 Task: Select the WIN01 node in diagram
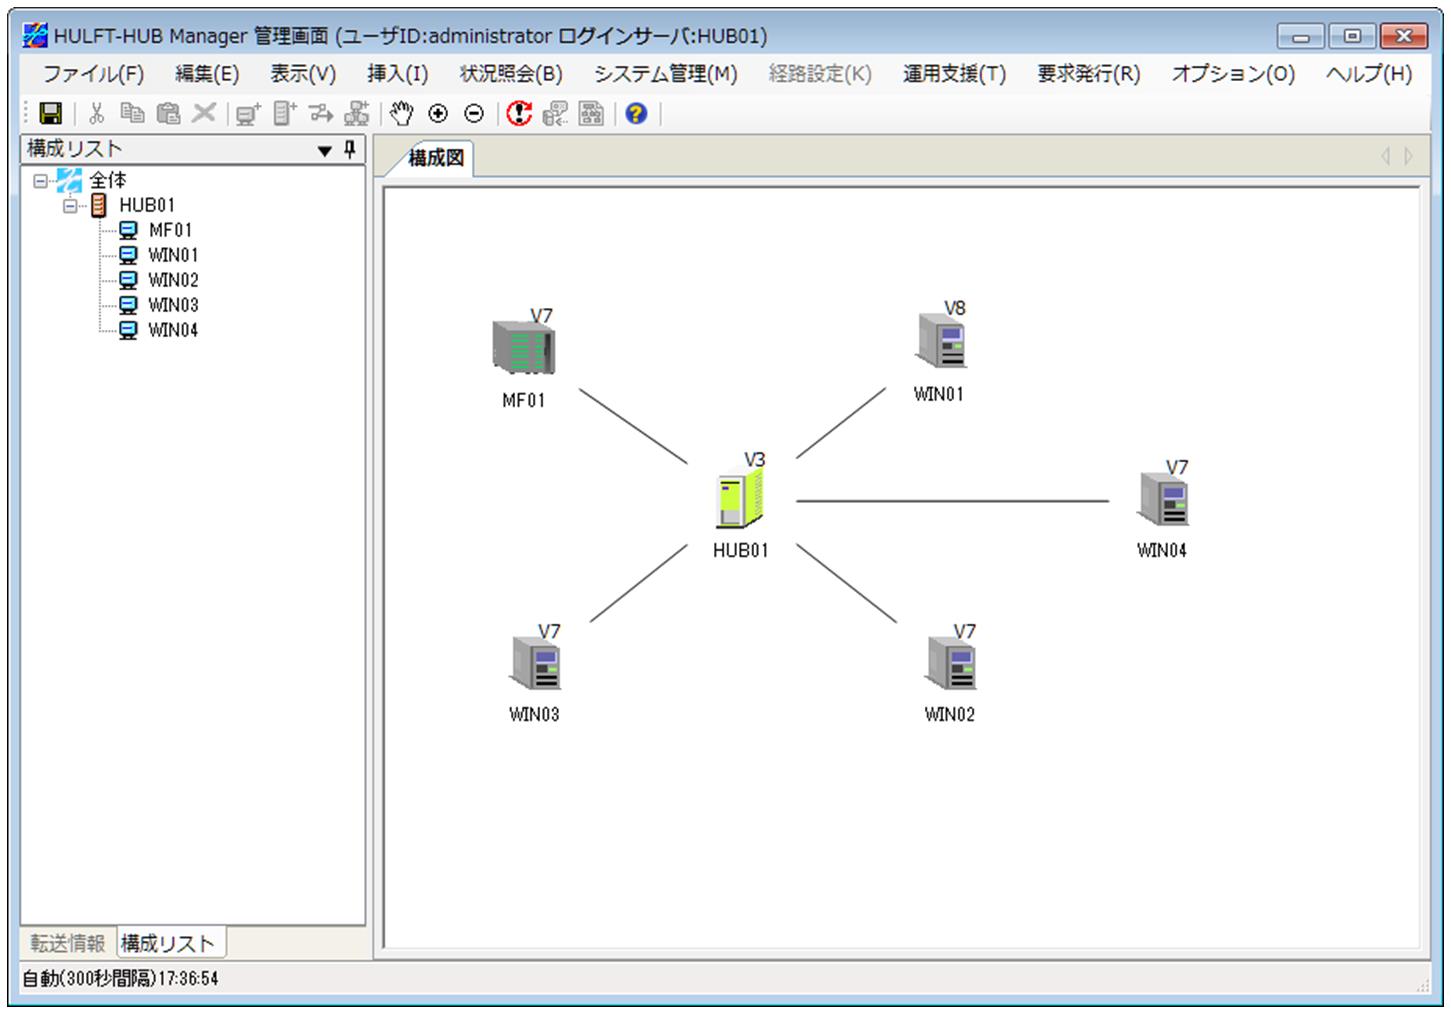(x=941, y=341)
